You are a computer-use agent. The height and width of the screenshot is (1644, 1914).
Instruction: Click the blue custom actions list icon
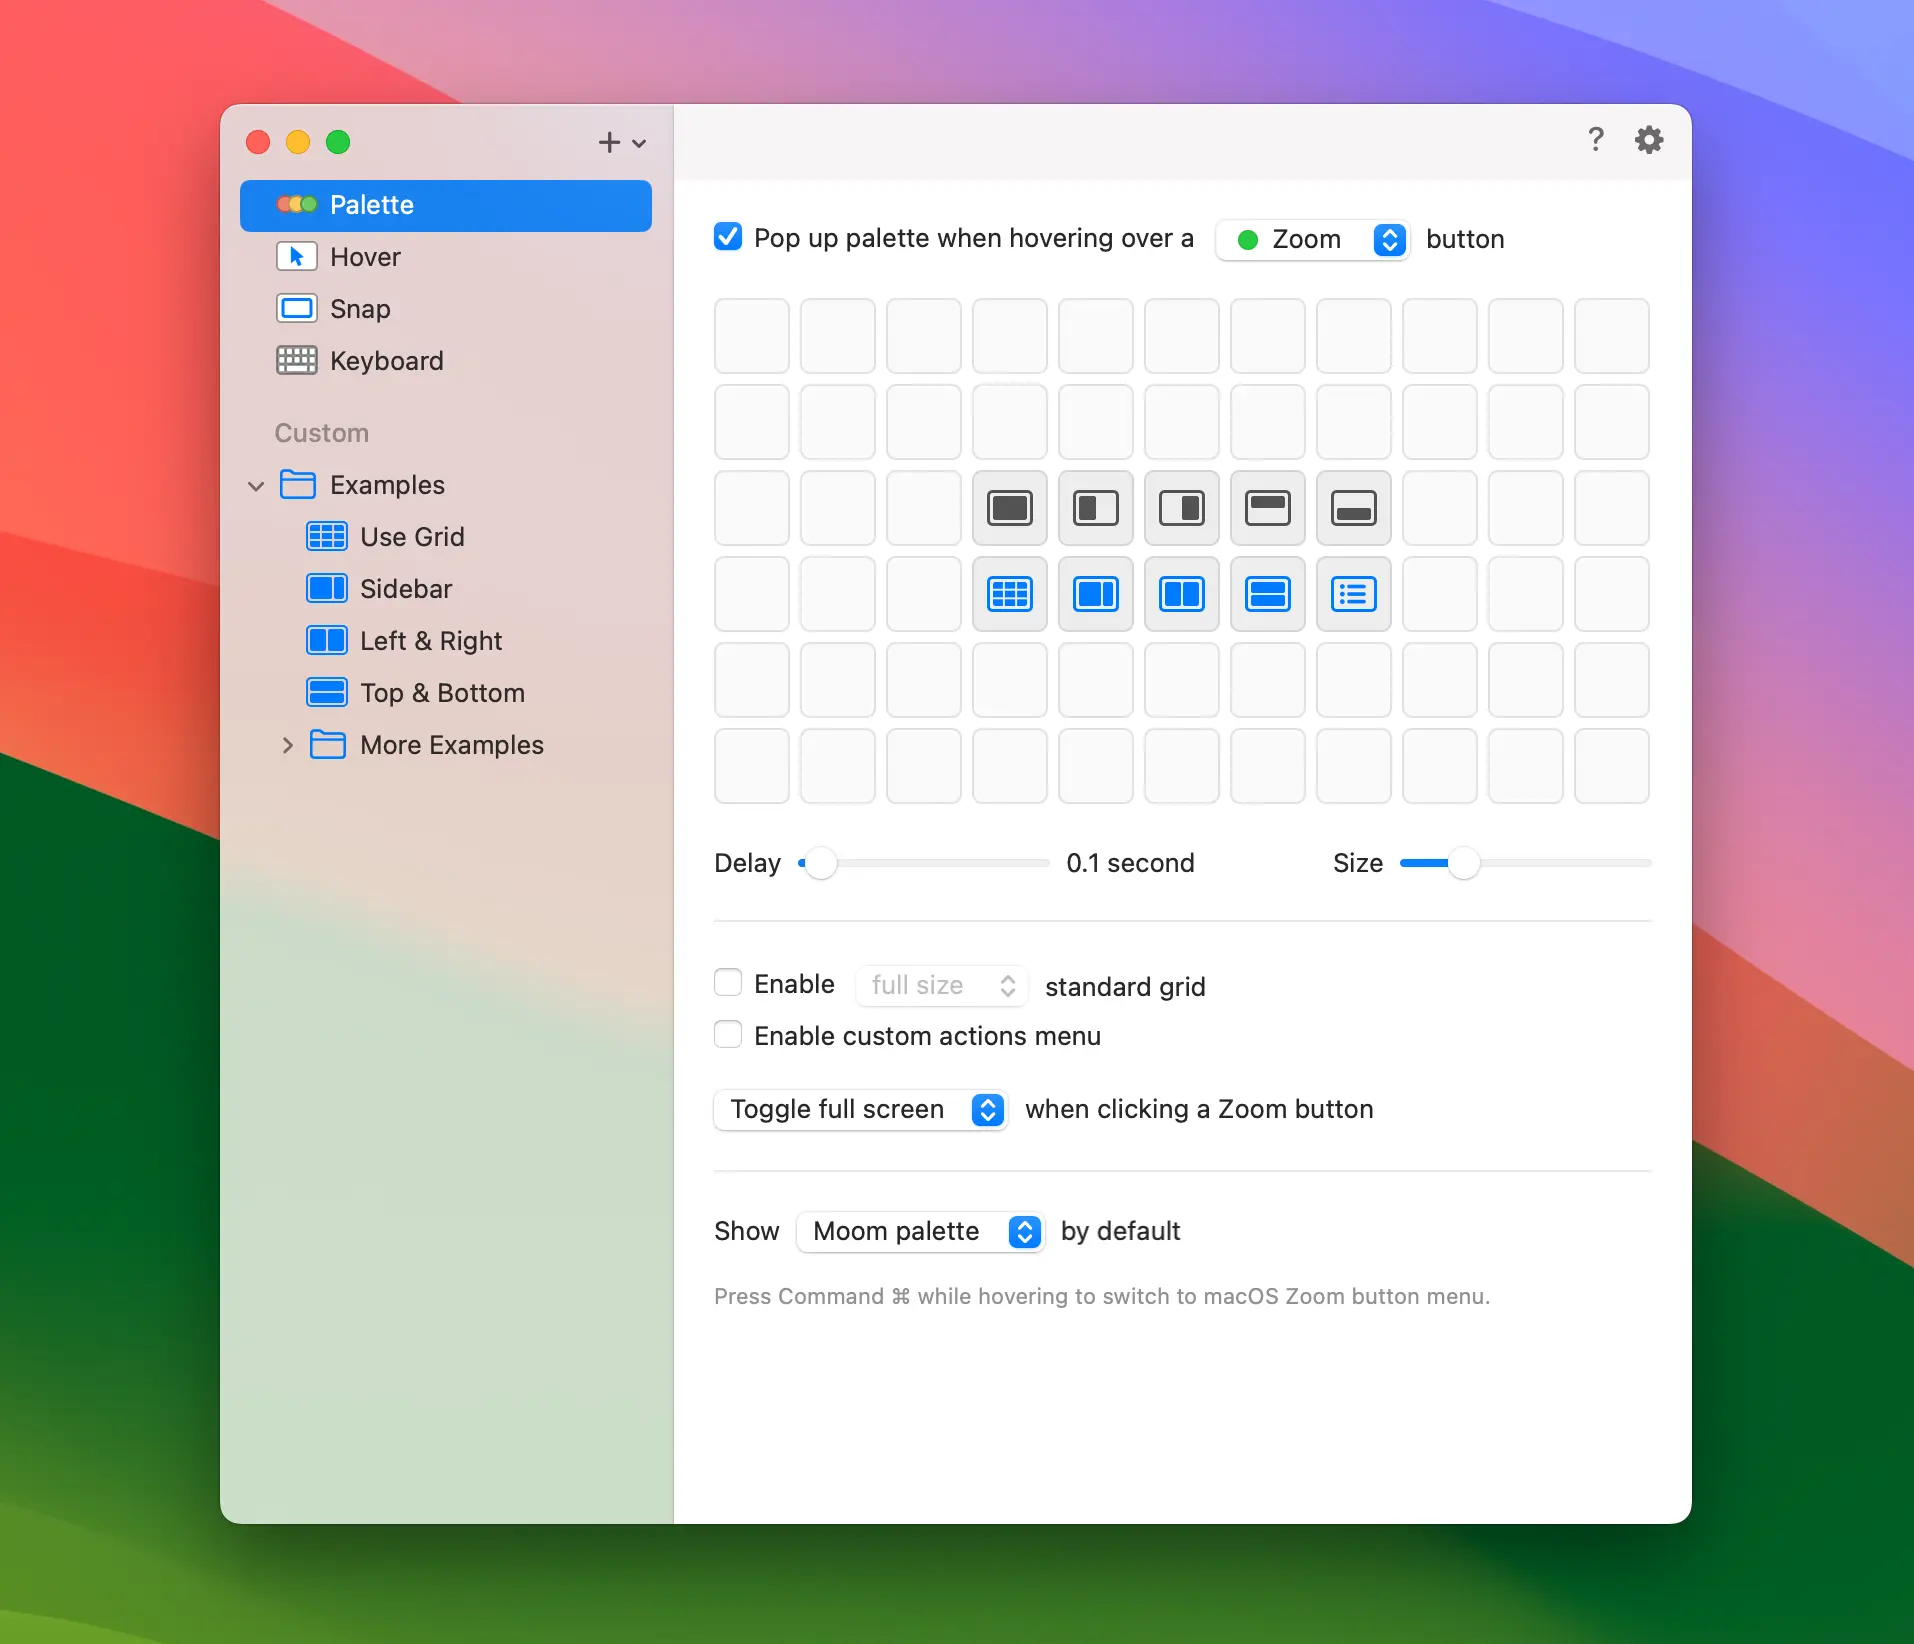1353,594
